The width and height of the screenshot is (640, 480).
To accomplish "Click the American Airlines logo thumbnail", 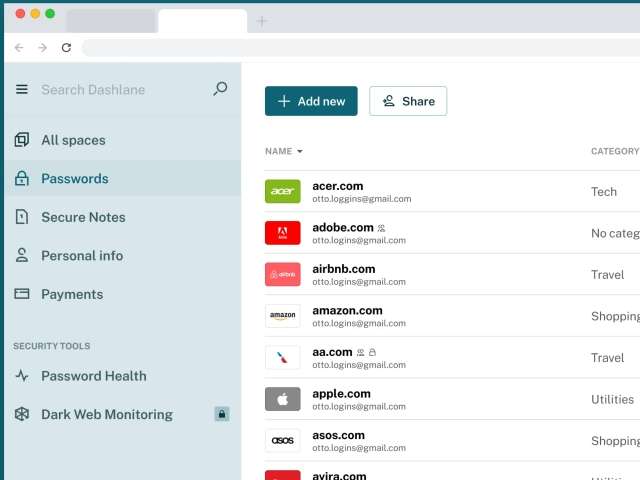I will pos(282,357).
